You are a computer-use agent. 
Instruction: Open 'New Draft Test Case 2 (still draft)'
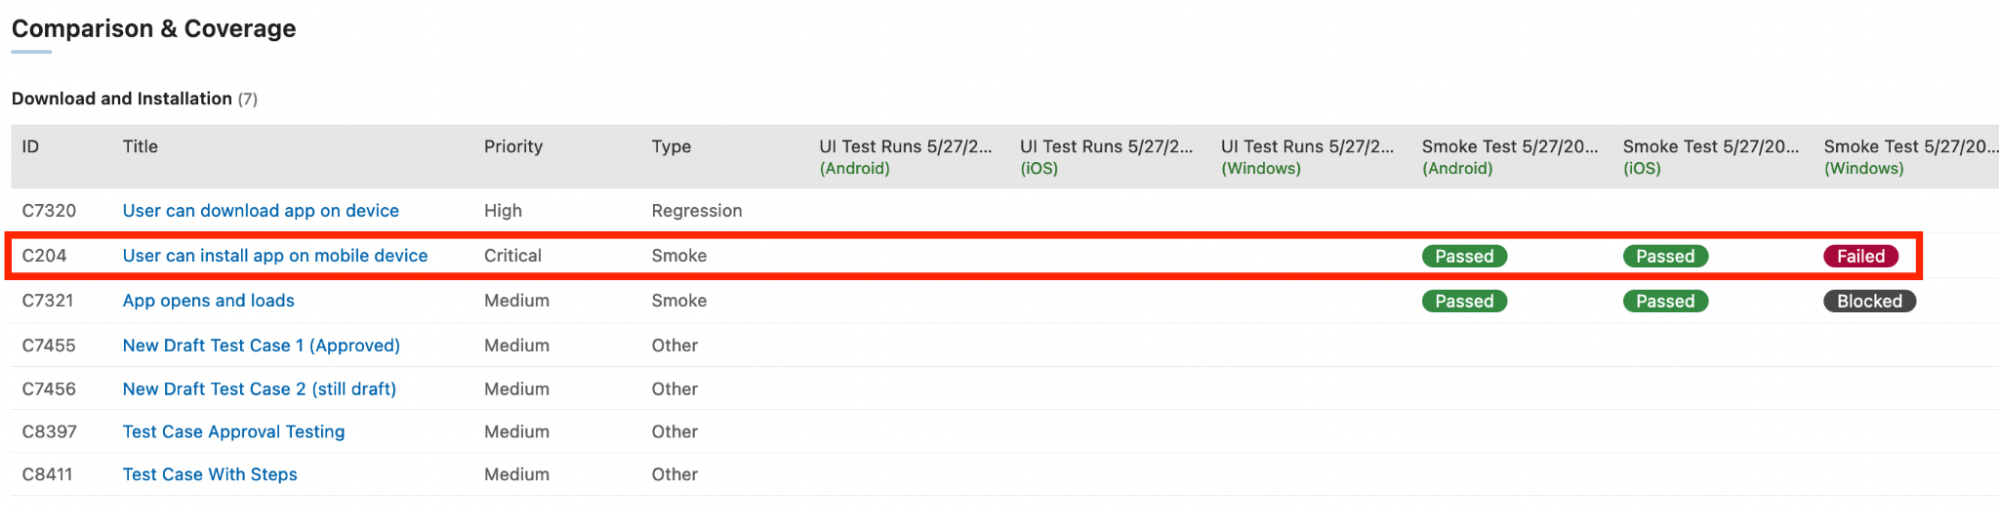tap(259, 389)
